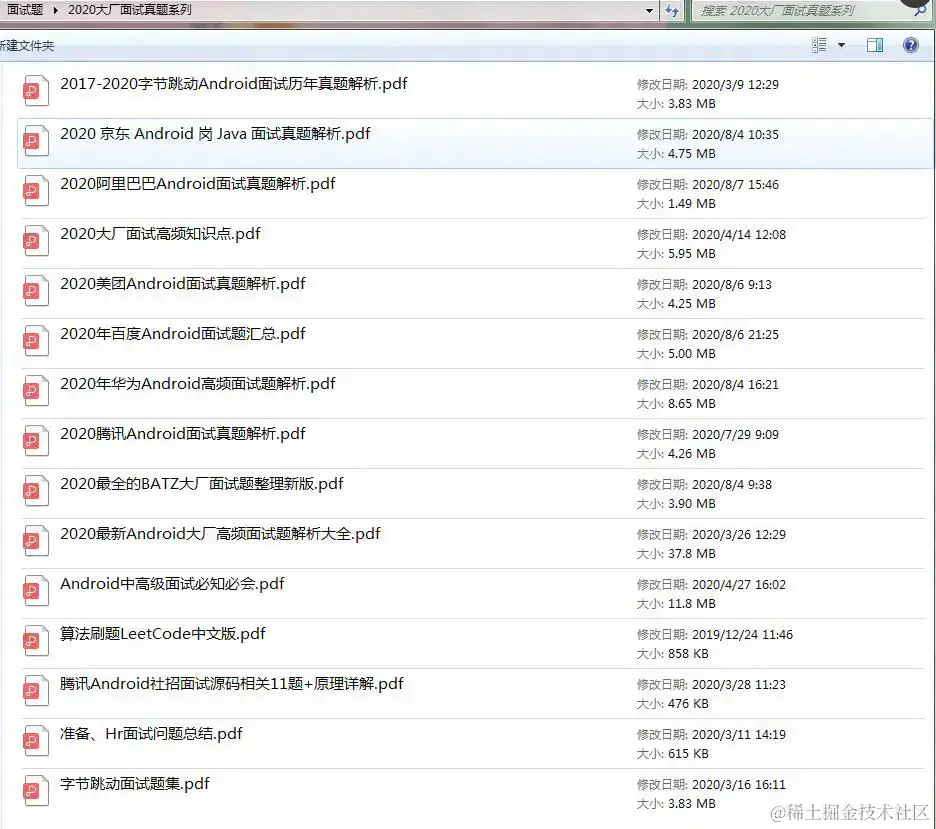Click PDF icon of 2020美团Android面试真题解析.pdf
Screen dimensions: 936x829
(35, 291)
